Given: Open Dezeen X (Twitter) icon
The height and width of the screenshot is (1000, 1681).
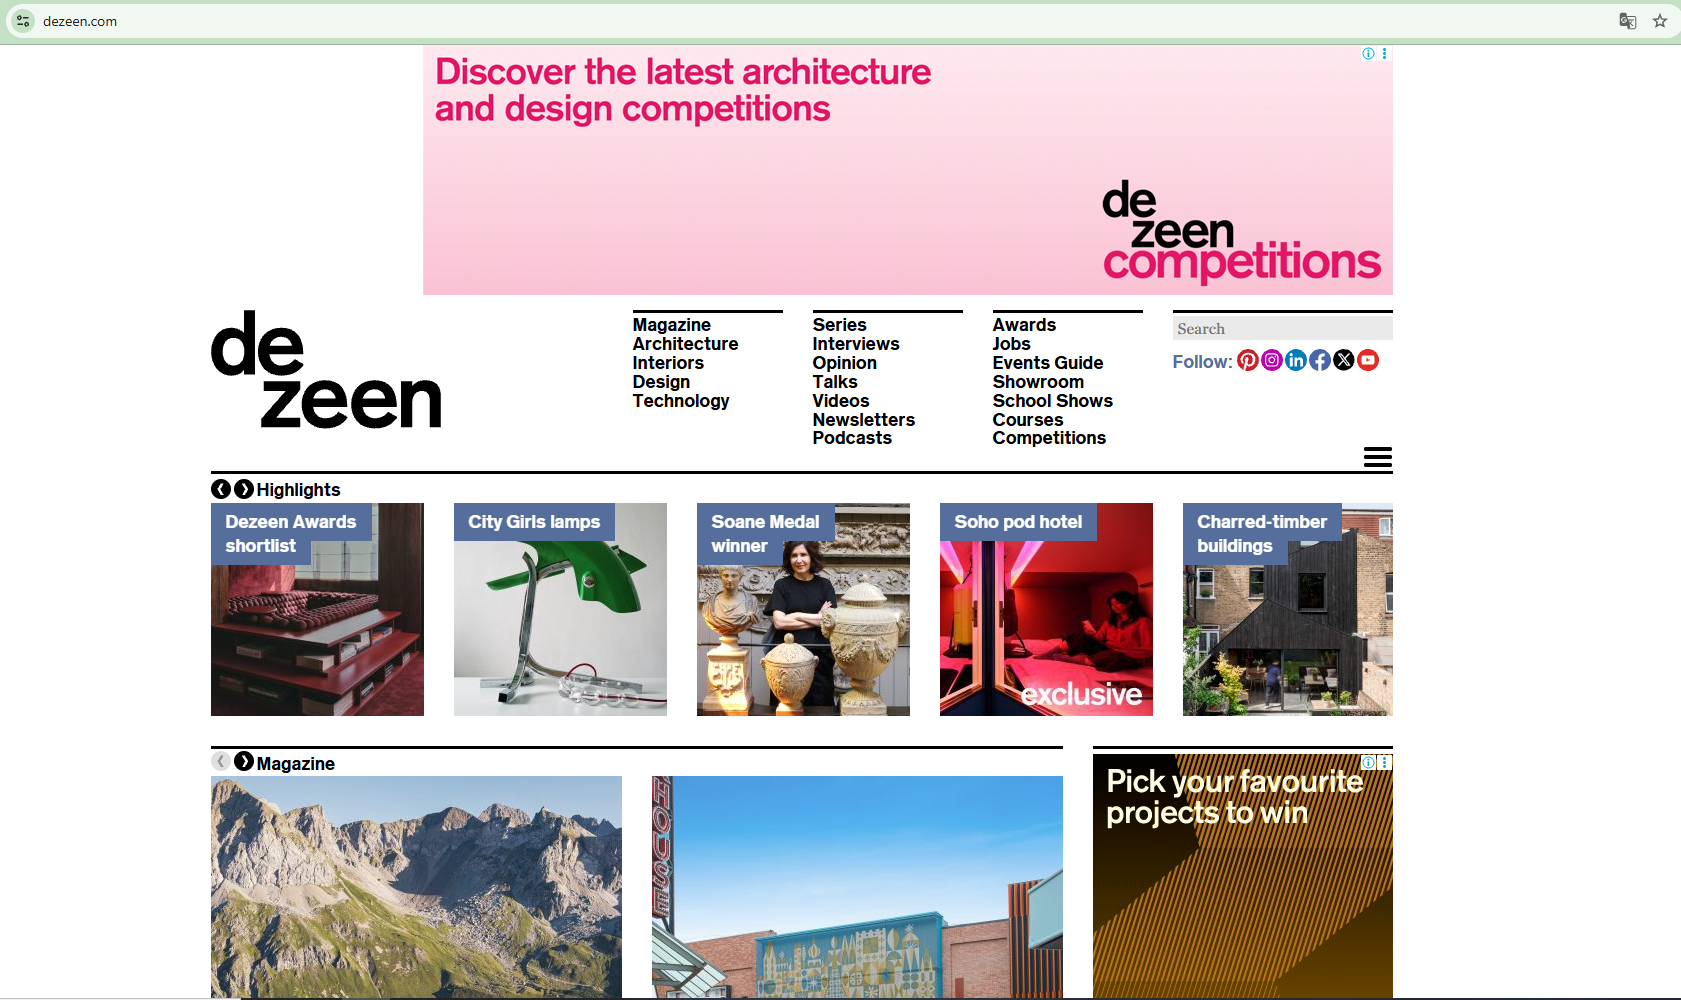Looking at the screenshot, I should [x=1344, y=360].
